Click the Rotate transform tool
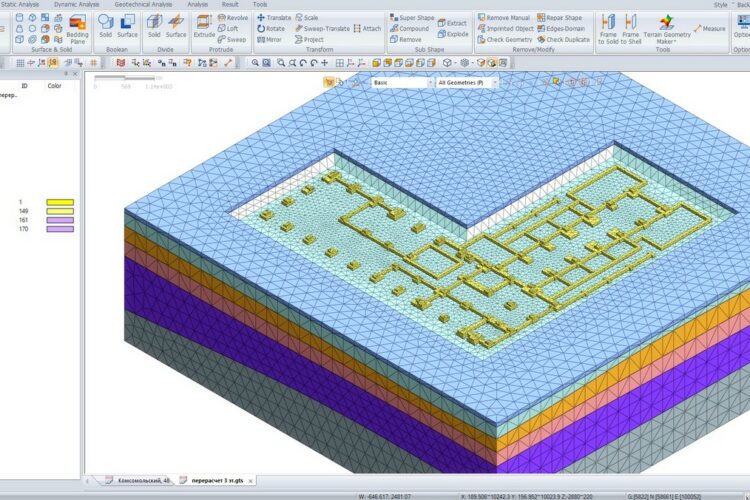Image resolution: width=750 pixels, height=500 pixels. tap(270, 29)
